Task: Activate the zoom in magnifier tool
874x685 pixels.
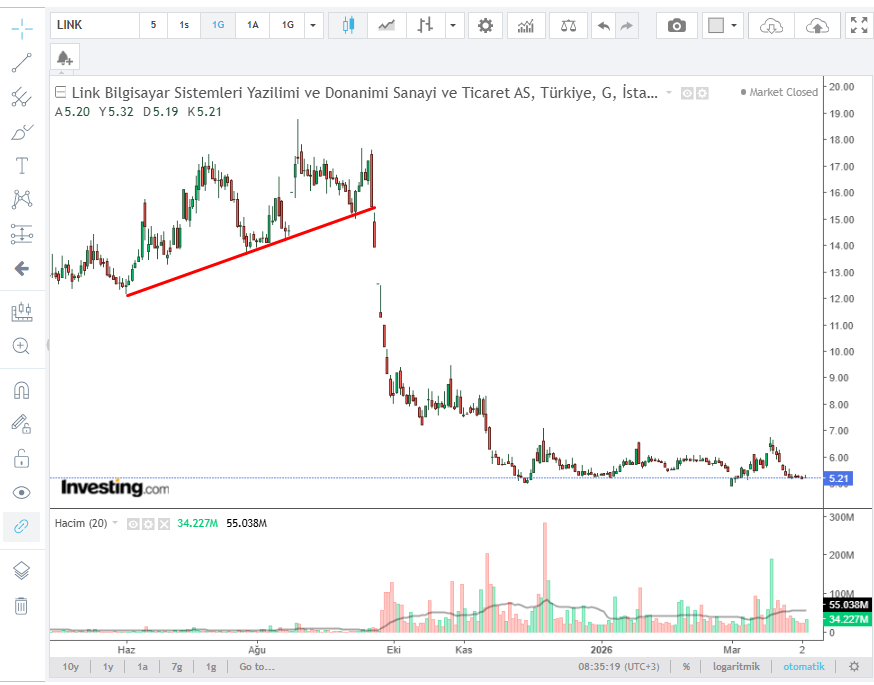Action: (21, 346)
